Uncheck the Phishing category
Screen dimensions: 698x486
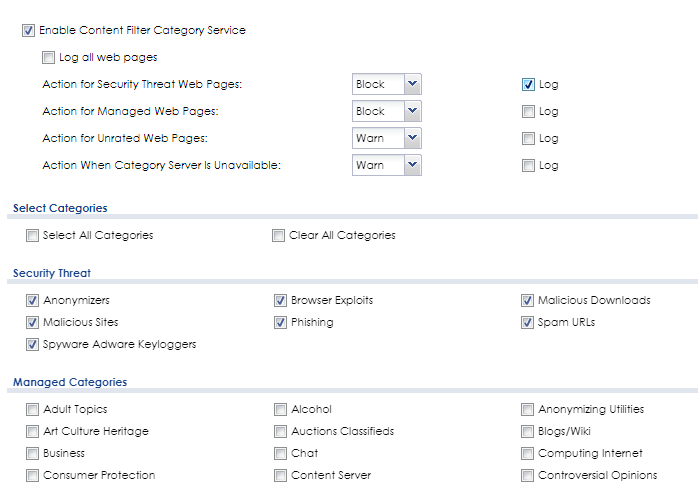click(x=281, y=323)
